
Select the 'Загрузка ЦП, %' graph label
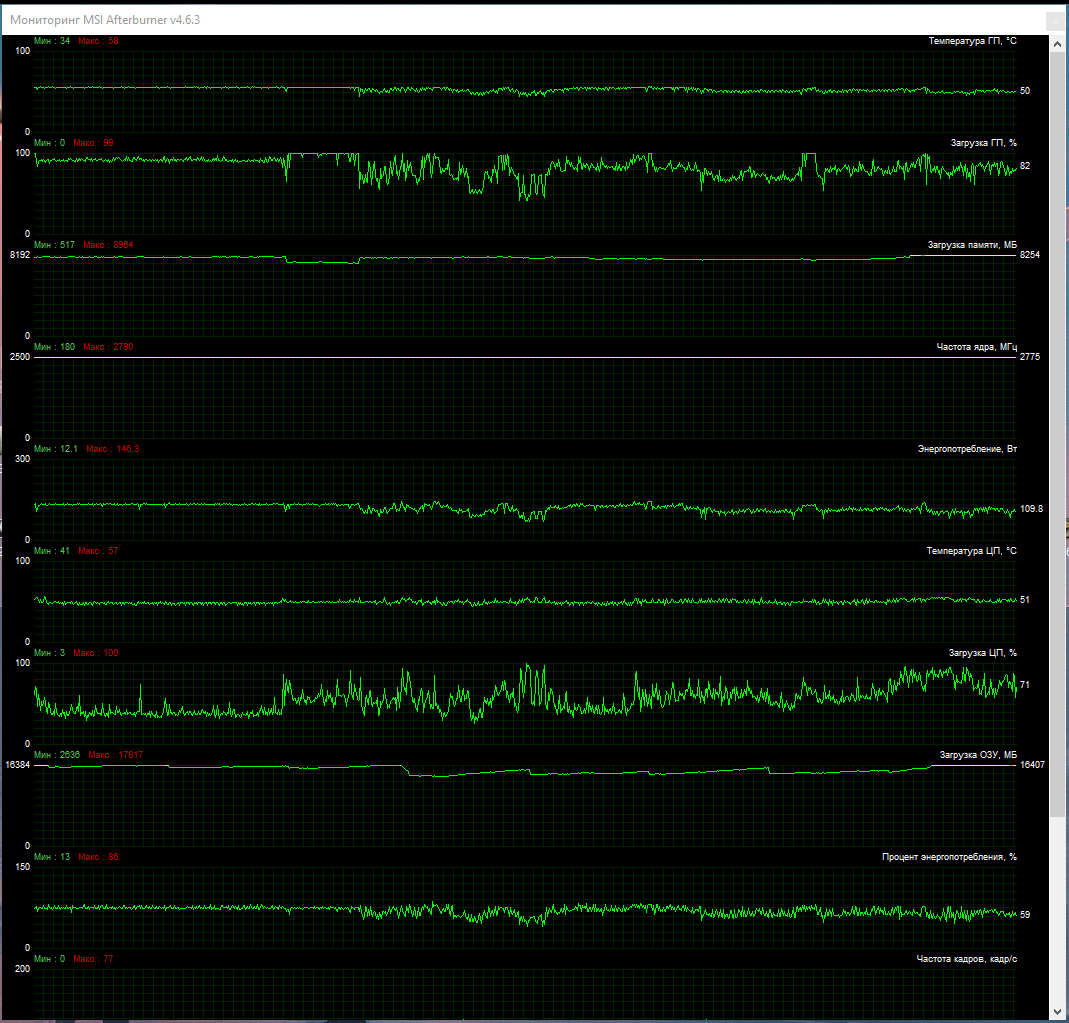coord(982,653)
